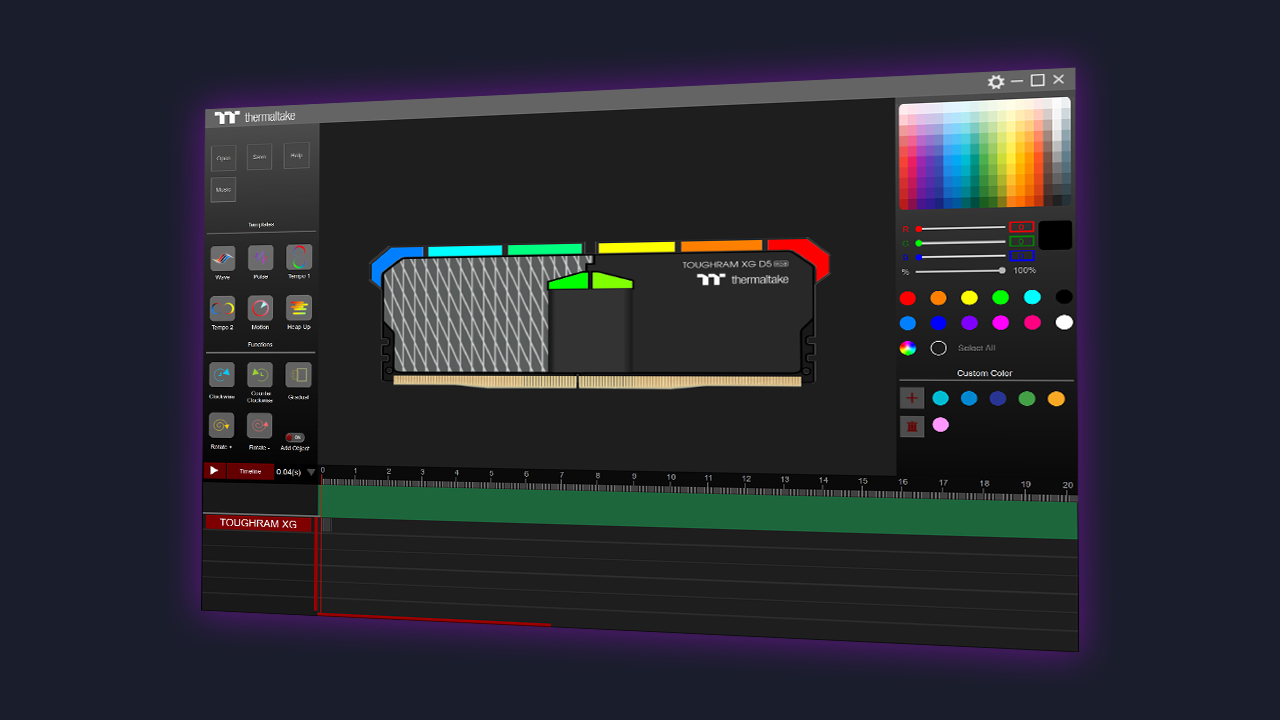
Task: Choose the Tempo 1 template
Action: coord(298,257)
